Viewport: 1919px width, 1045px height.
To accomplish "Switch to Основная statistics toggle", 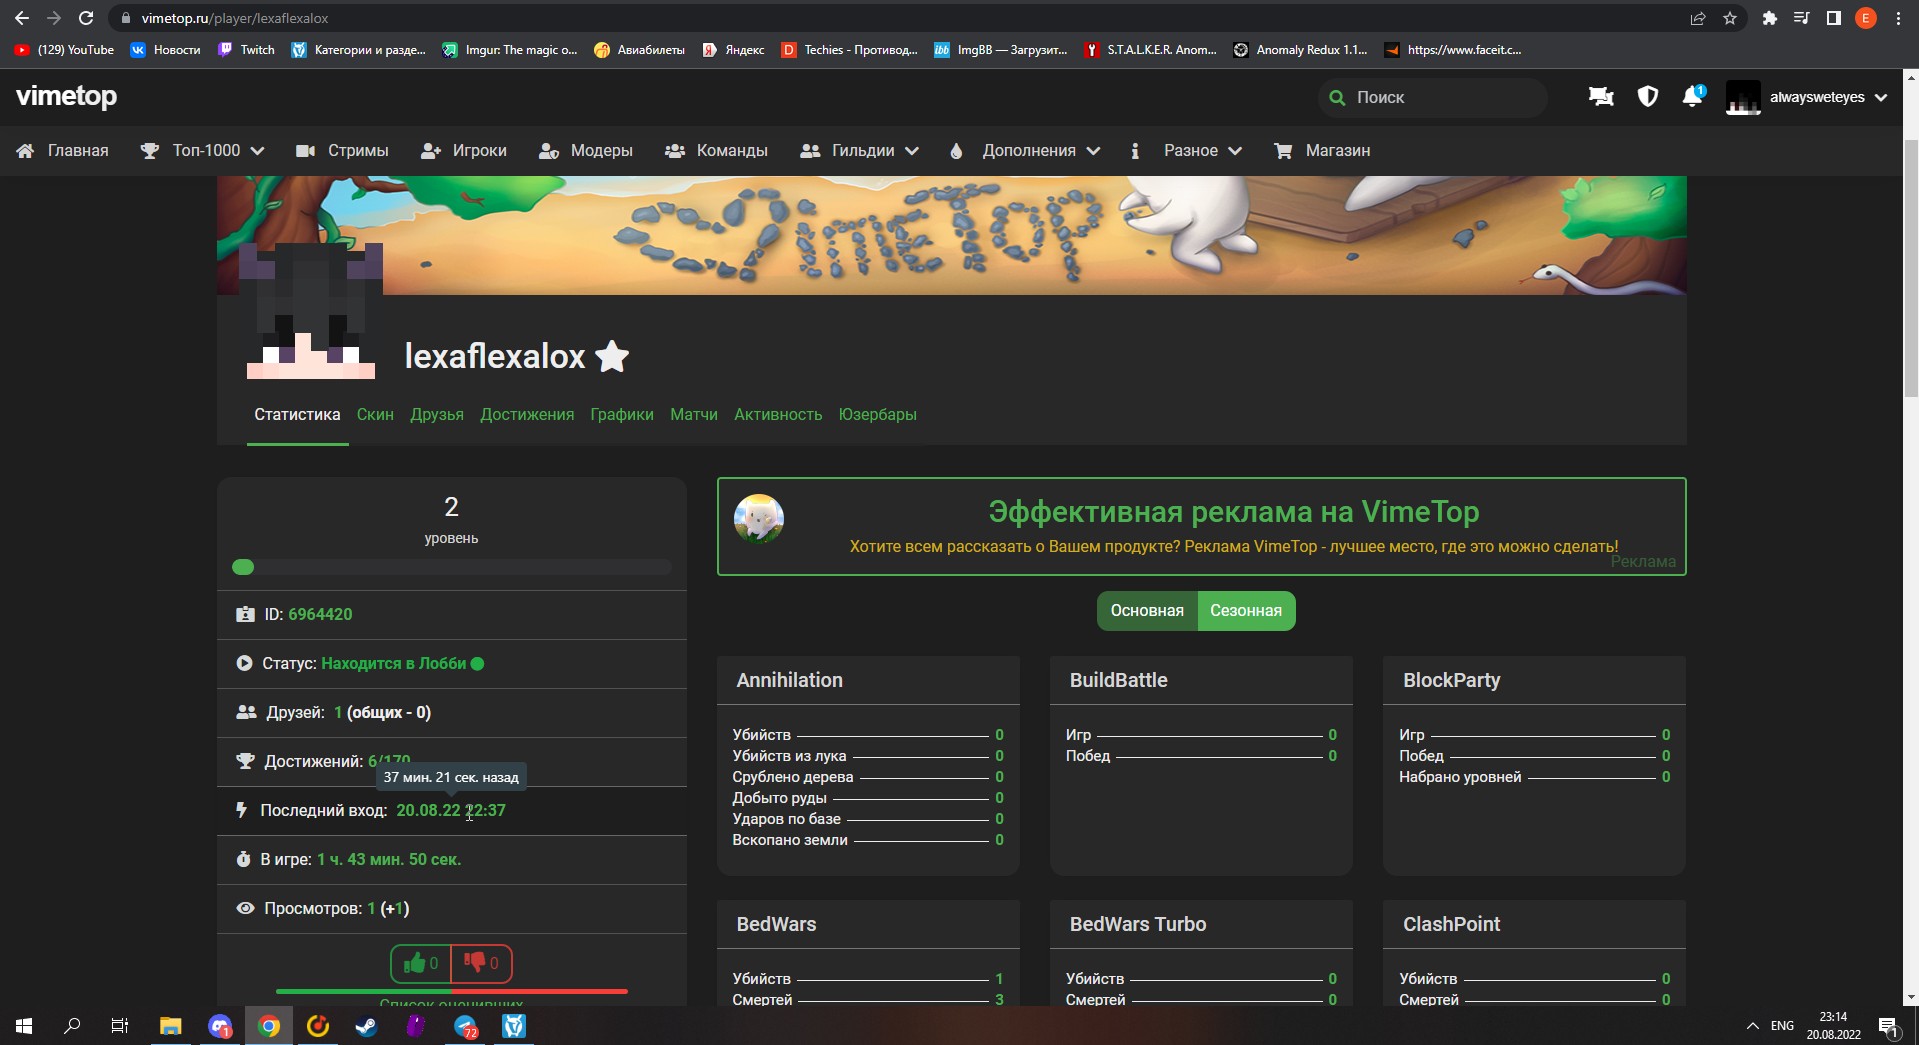I will click(x=1147, y=611).
